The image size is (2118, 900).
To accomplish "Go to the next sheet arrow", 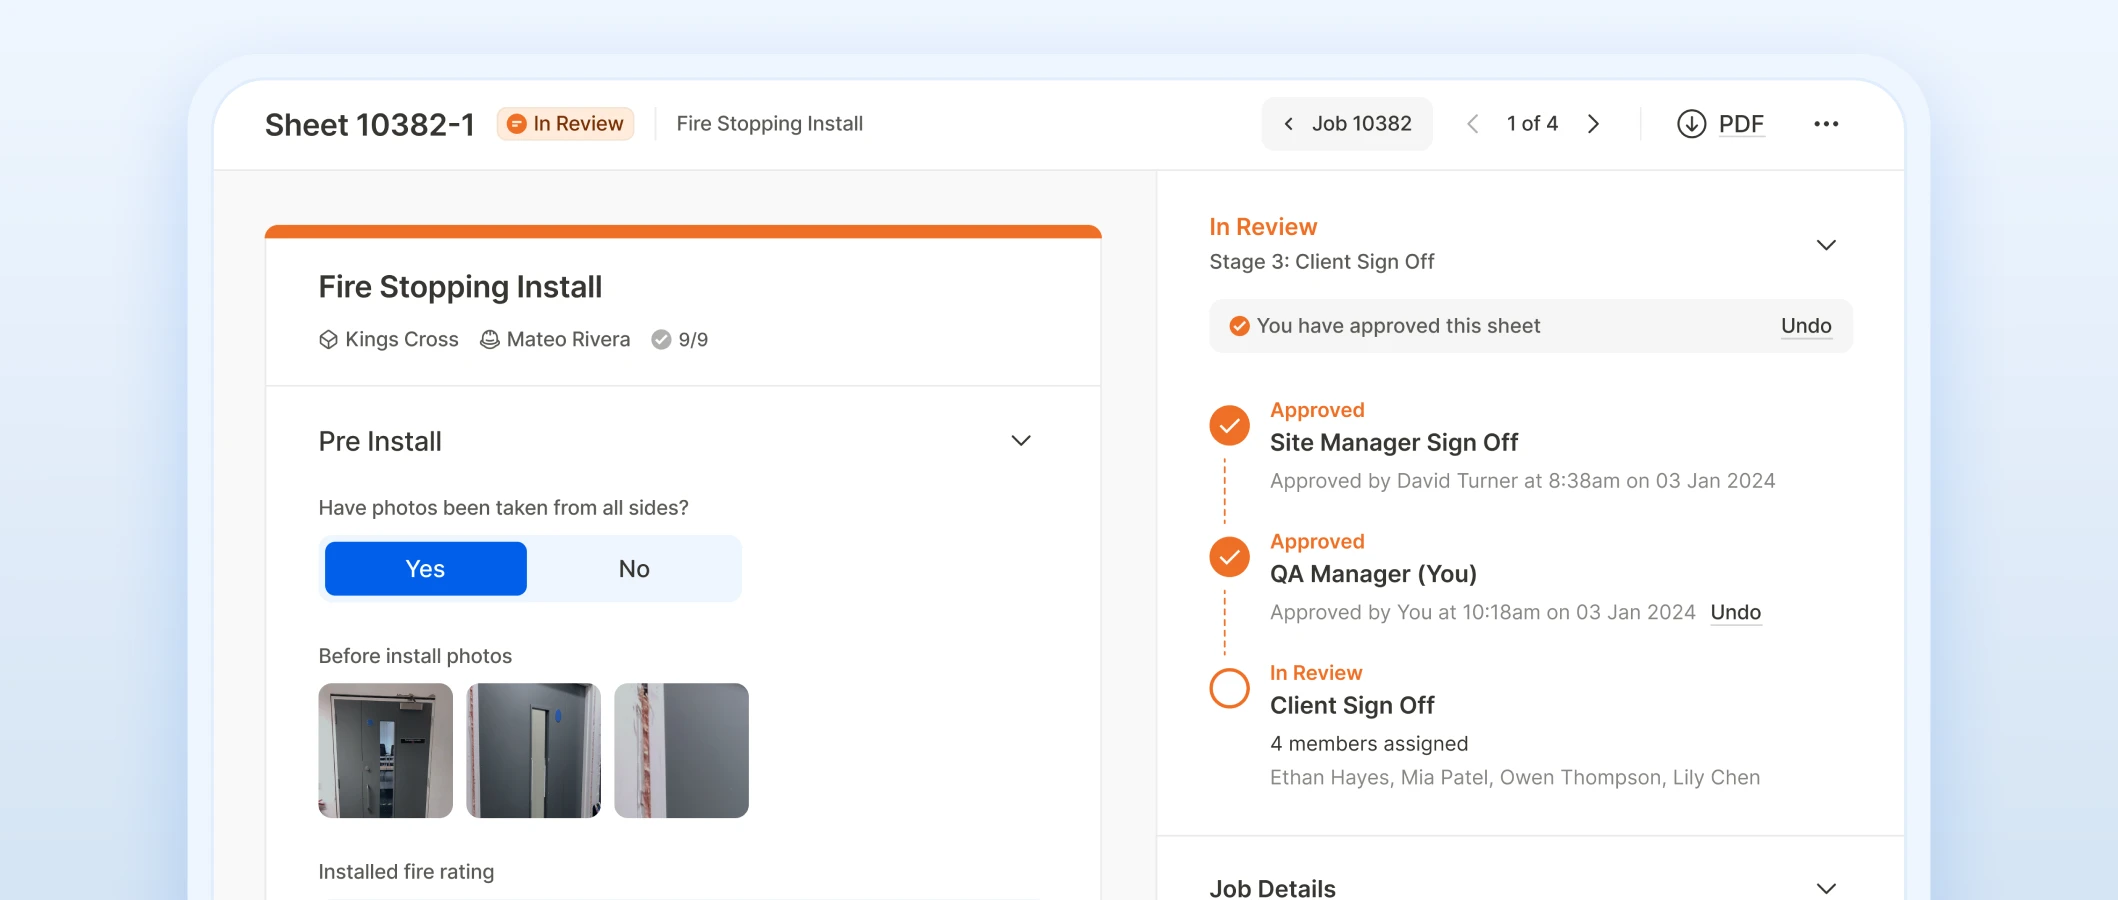I will [1594, 124].
